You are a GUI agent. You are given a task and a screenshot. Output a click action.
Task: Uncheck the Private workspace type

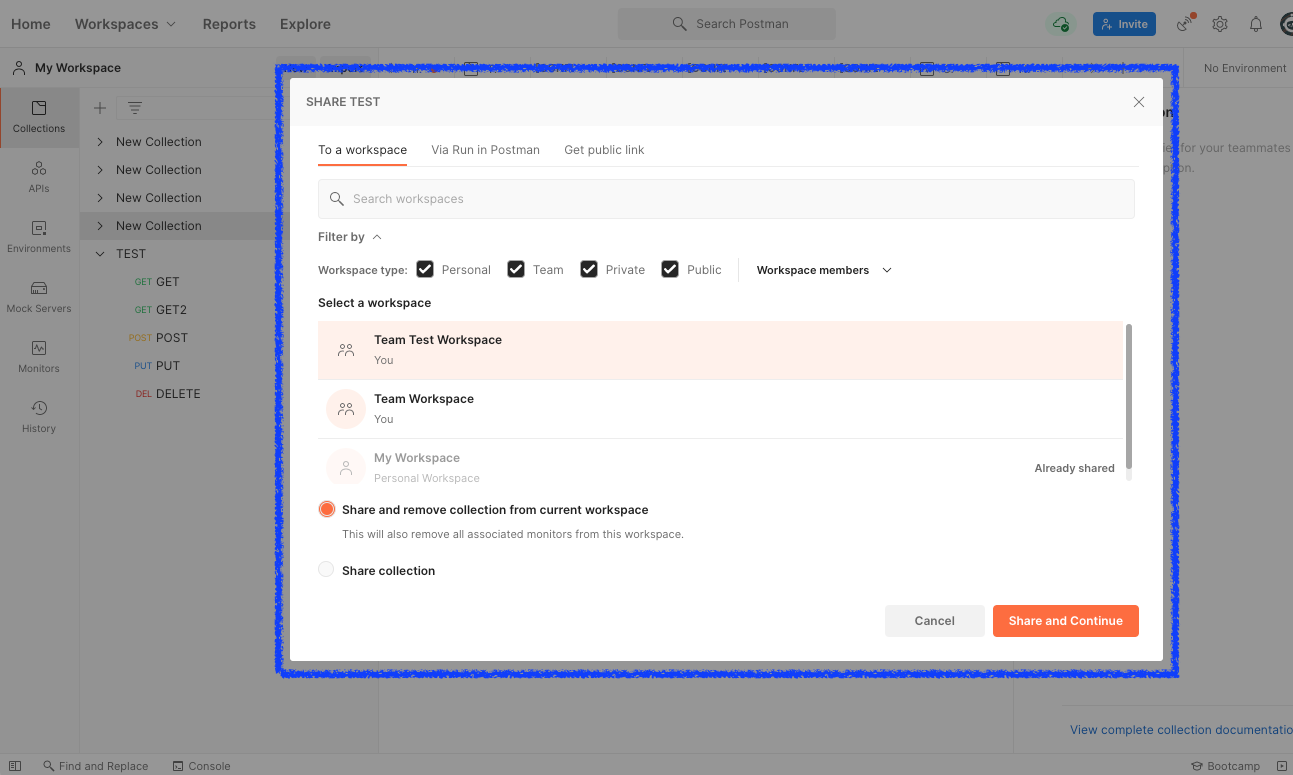tap(589, 269)
